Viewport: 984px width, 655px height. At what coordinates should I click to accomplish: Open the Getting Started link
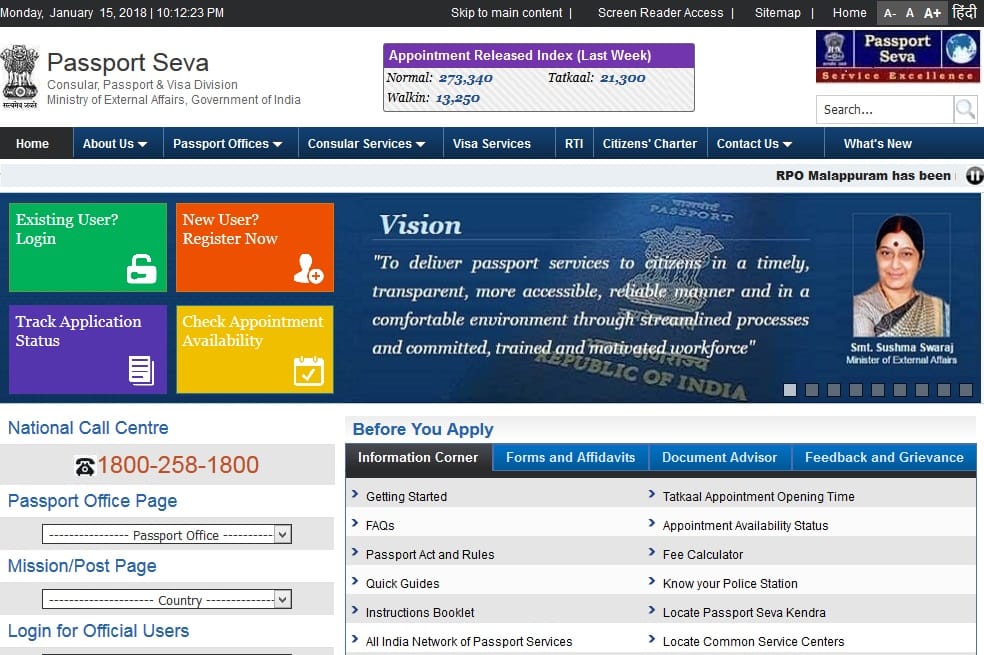tap(406, 496)
